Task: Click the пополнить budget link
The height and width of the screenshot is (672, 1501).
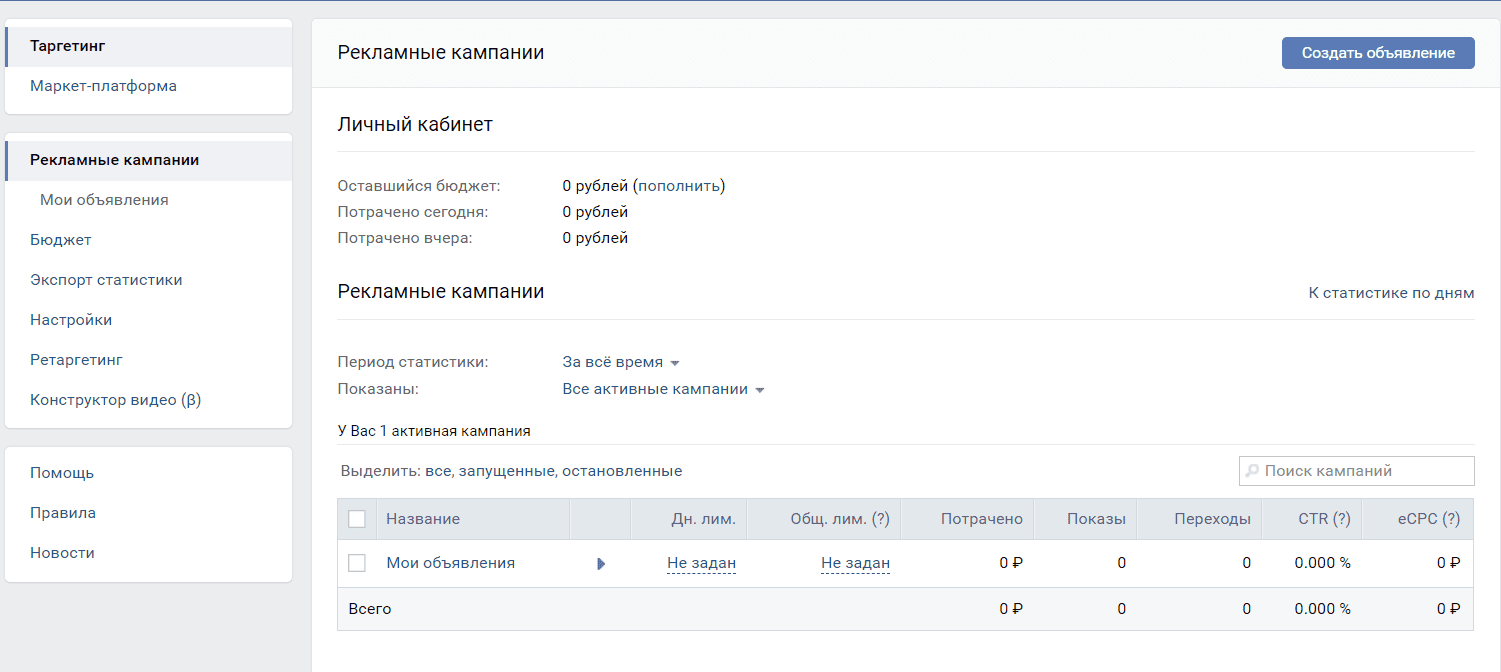Action: tap(679, 186)
